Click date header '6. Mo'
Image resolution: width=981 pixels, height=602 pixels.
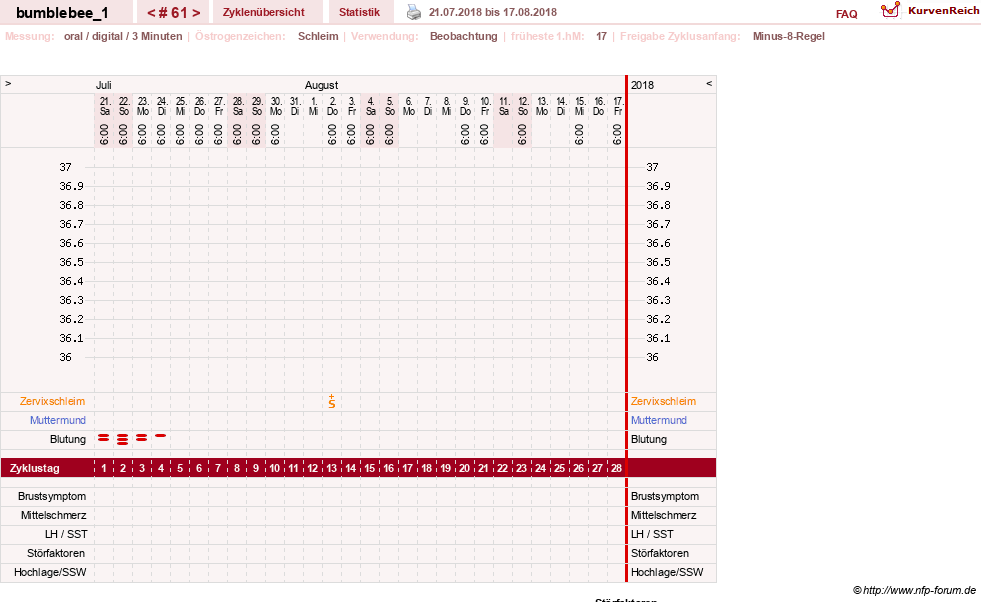tap(409, 106)
